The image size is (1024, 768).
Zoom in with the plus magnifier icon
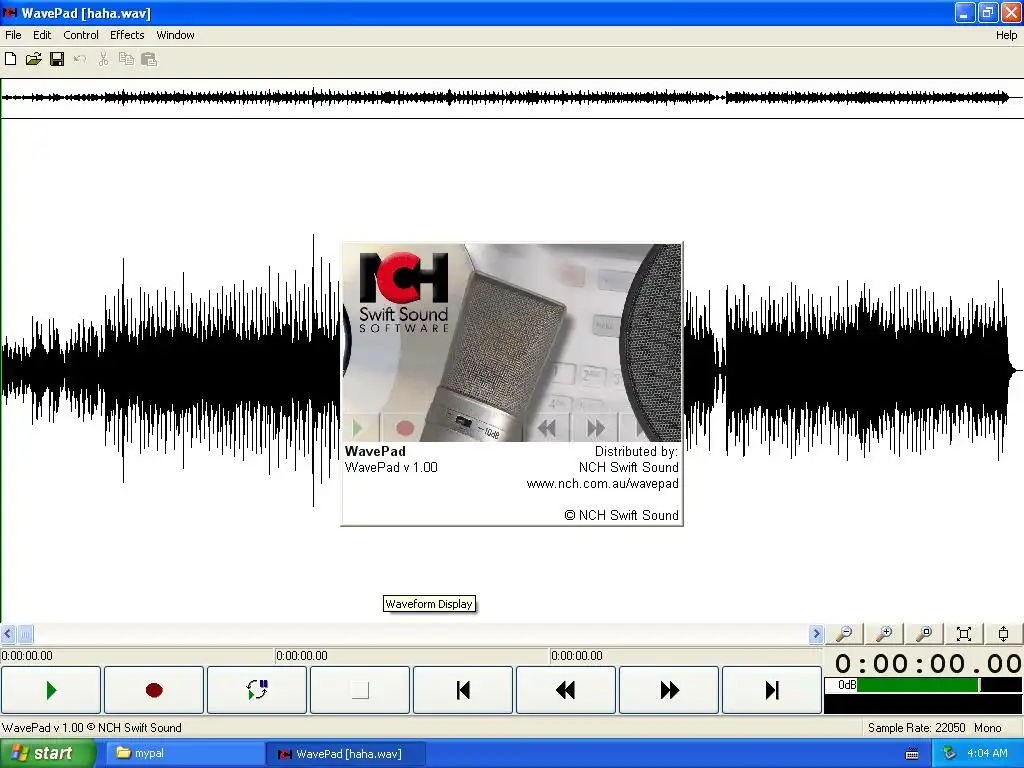tap(884, 633)
